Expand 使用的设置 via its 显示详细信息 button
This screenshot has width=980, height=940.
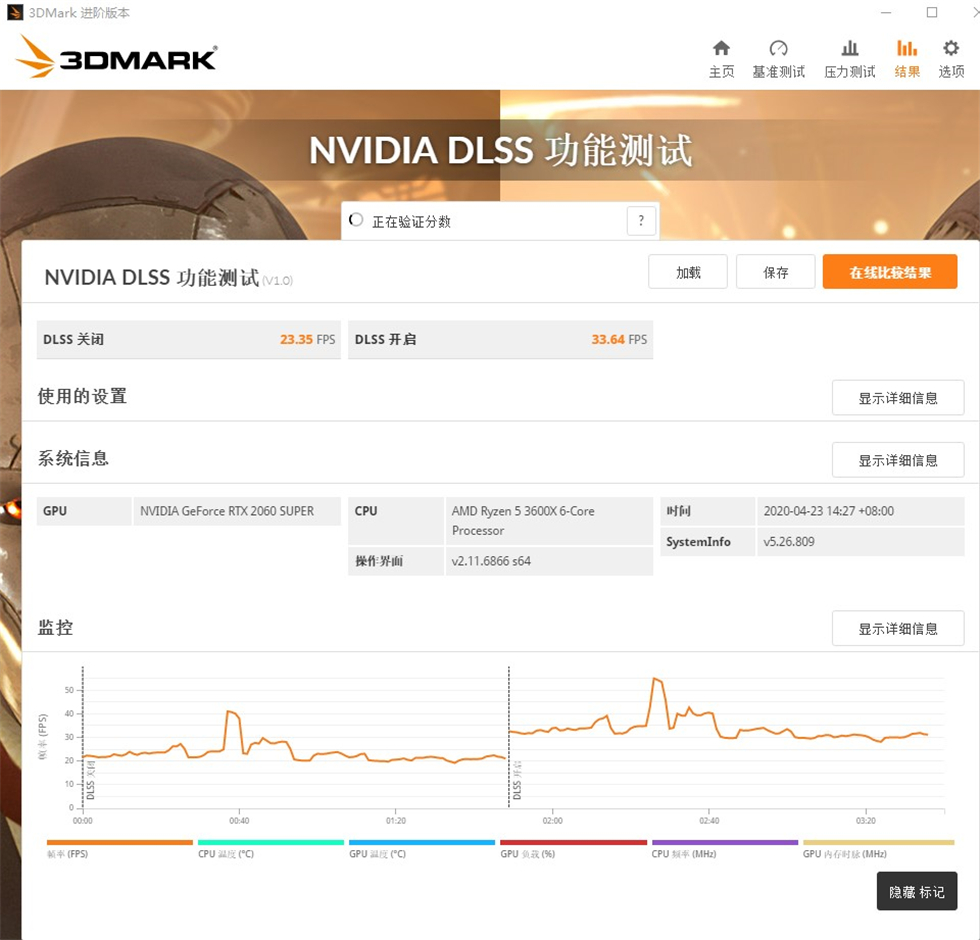click(897, 397)
